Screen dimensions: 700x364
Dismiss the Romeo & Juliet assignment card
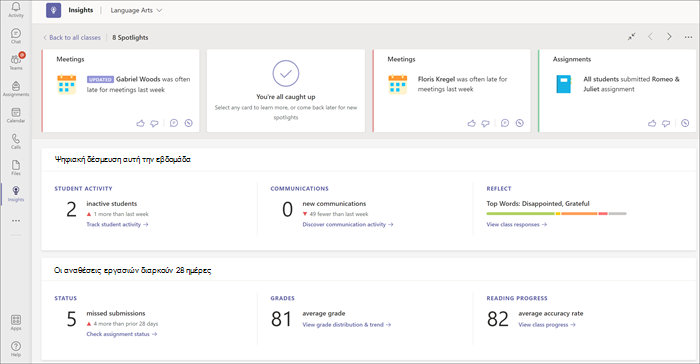tap(685, 123)
